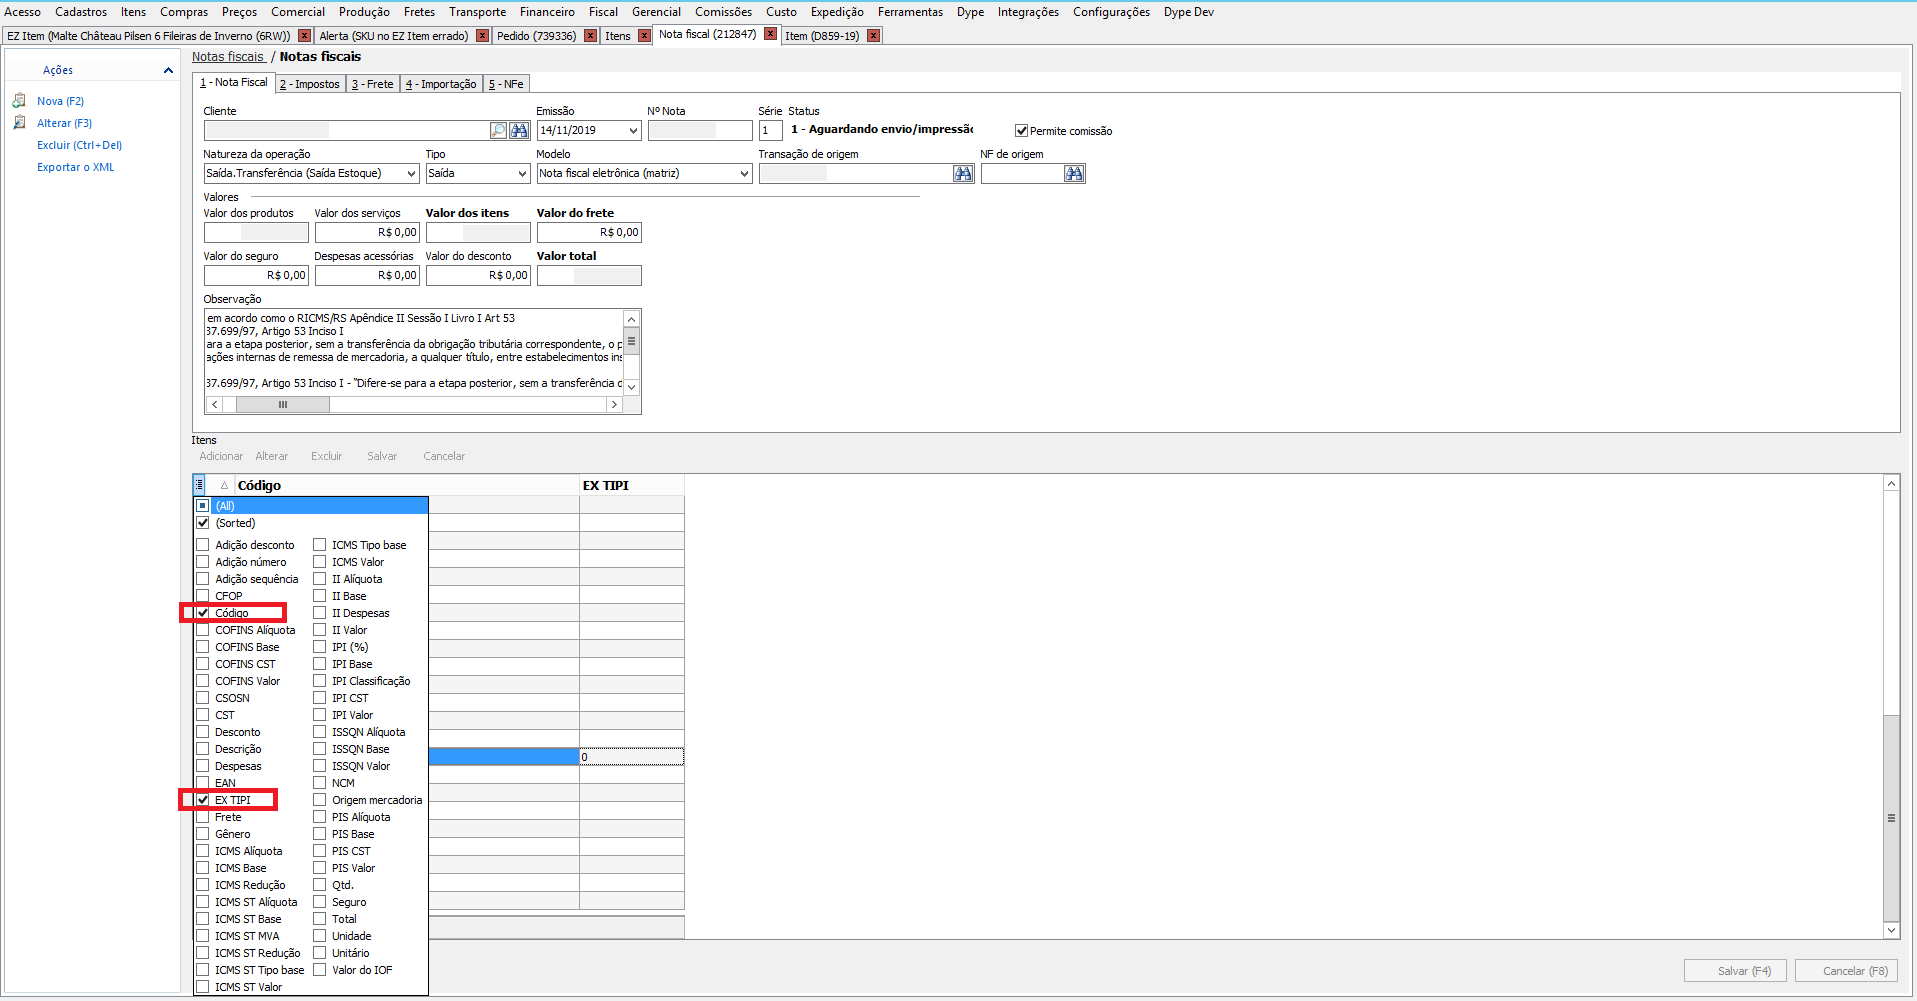1917x1001 pixels.
Task: Open the Cadastros menu
Action: click(81, 12)
